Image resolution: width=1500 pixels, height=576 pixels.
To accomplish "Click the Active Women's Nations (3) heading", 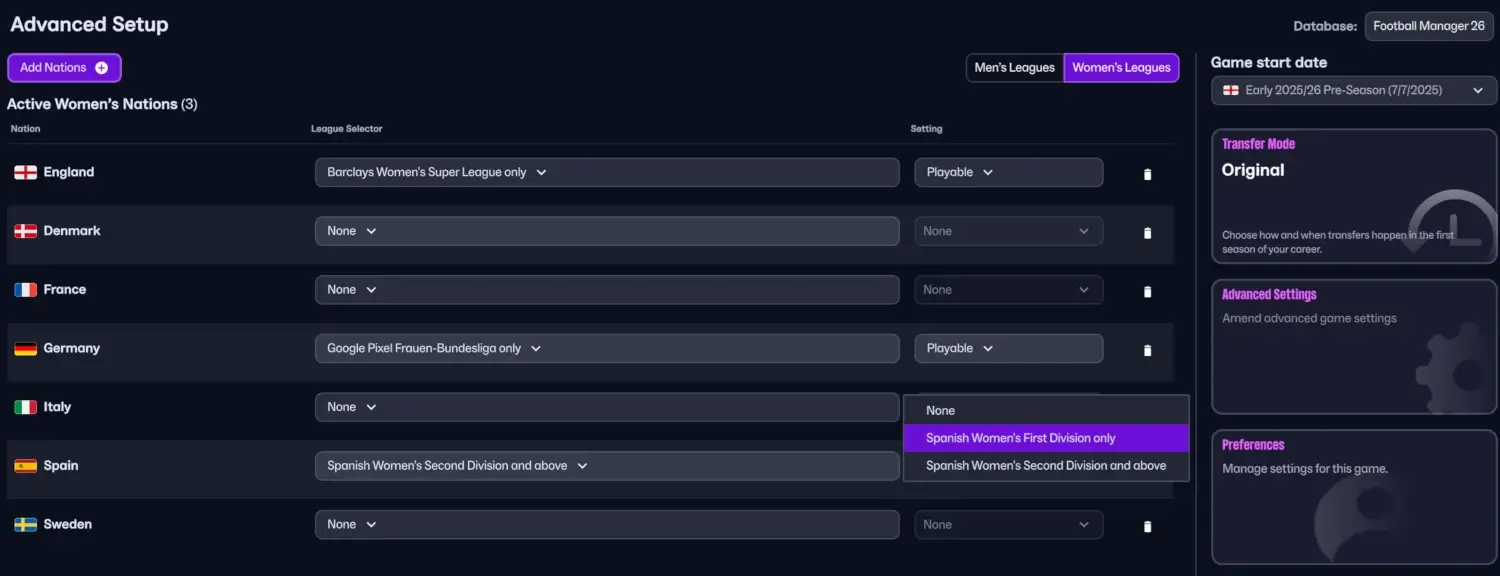I will point(102,104).
